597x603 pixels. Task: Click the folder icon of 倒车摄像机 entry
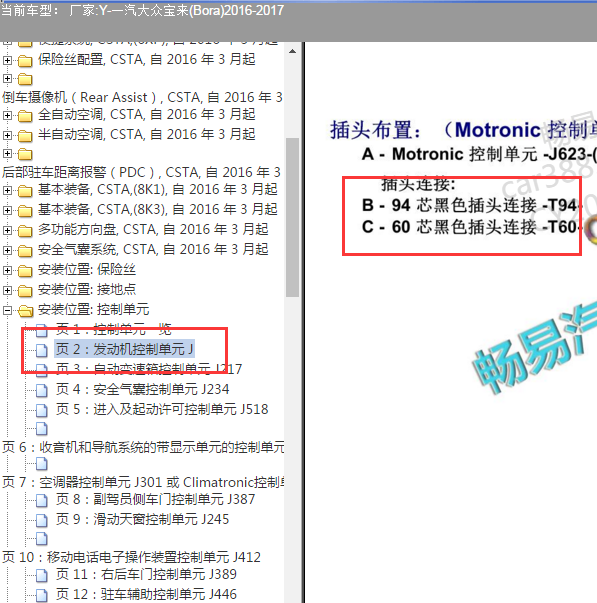[x=25, y=79]
